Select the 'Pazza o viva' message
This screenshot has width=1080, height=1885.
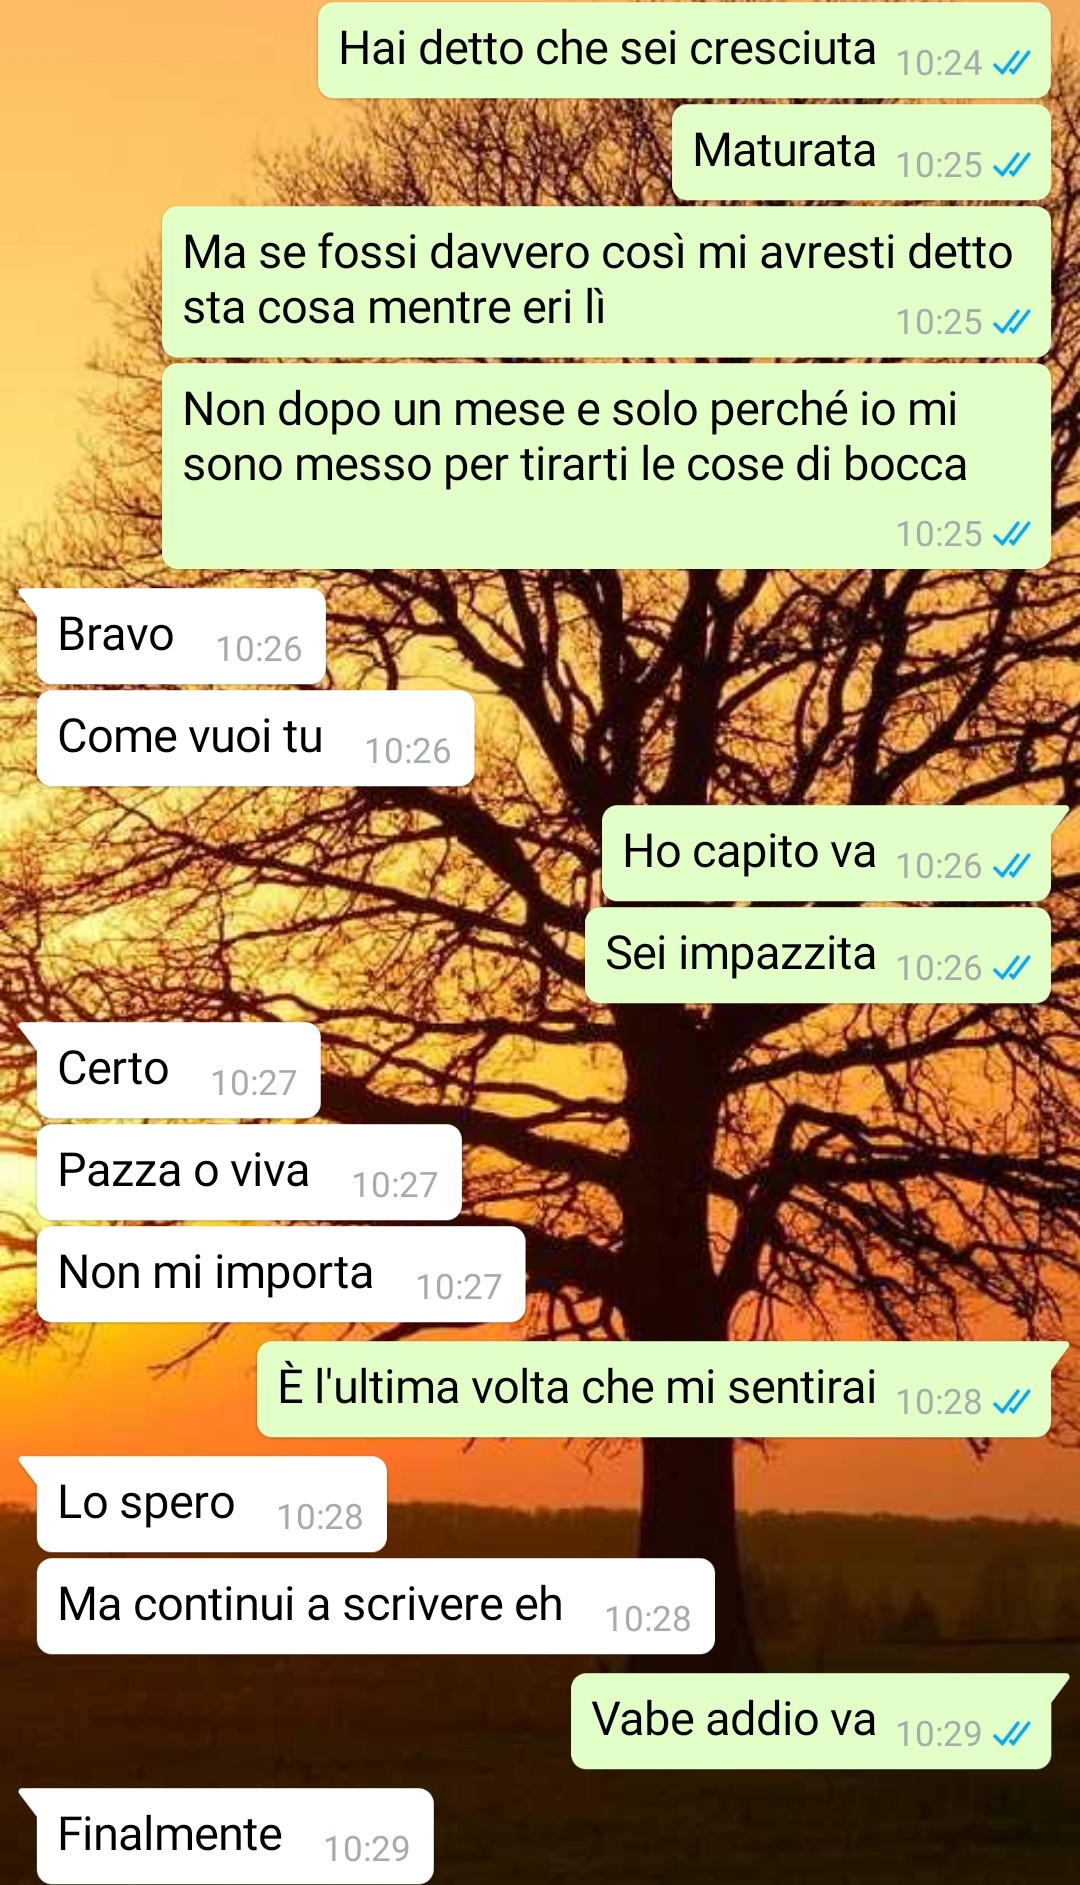pos(249,1172)
